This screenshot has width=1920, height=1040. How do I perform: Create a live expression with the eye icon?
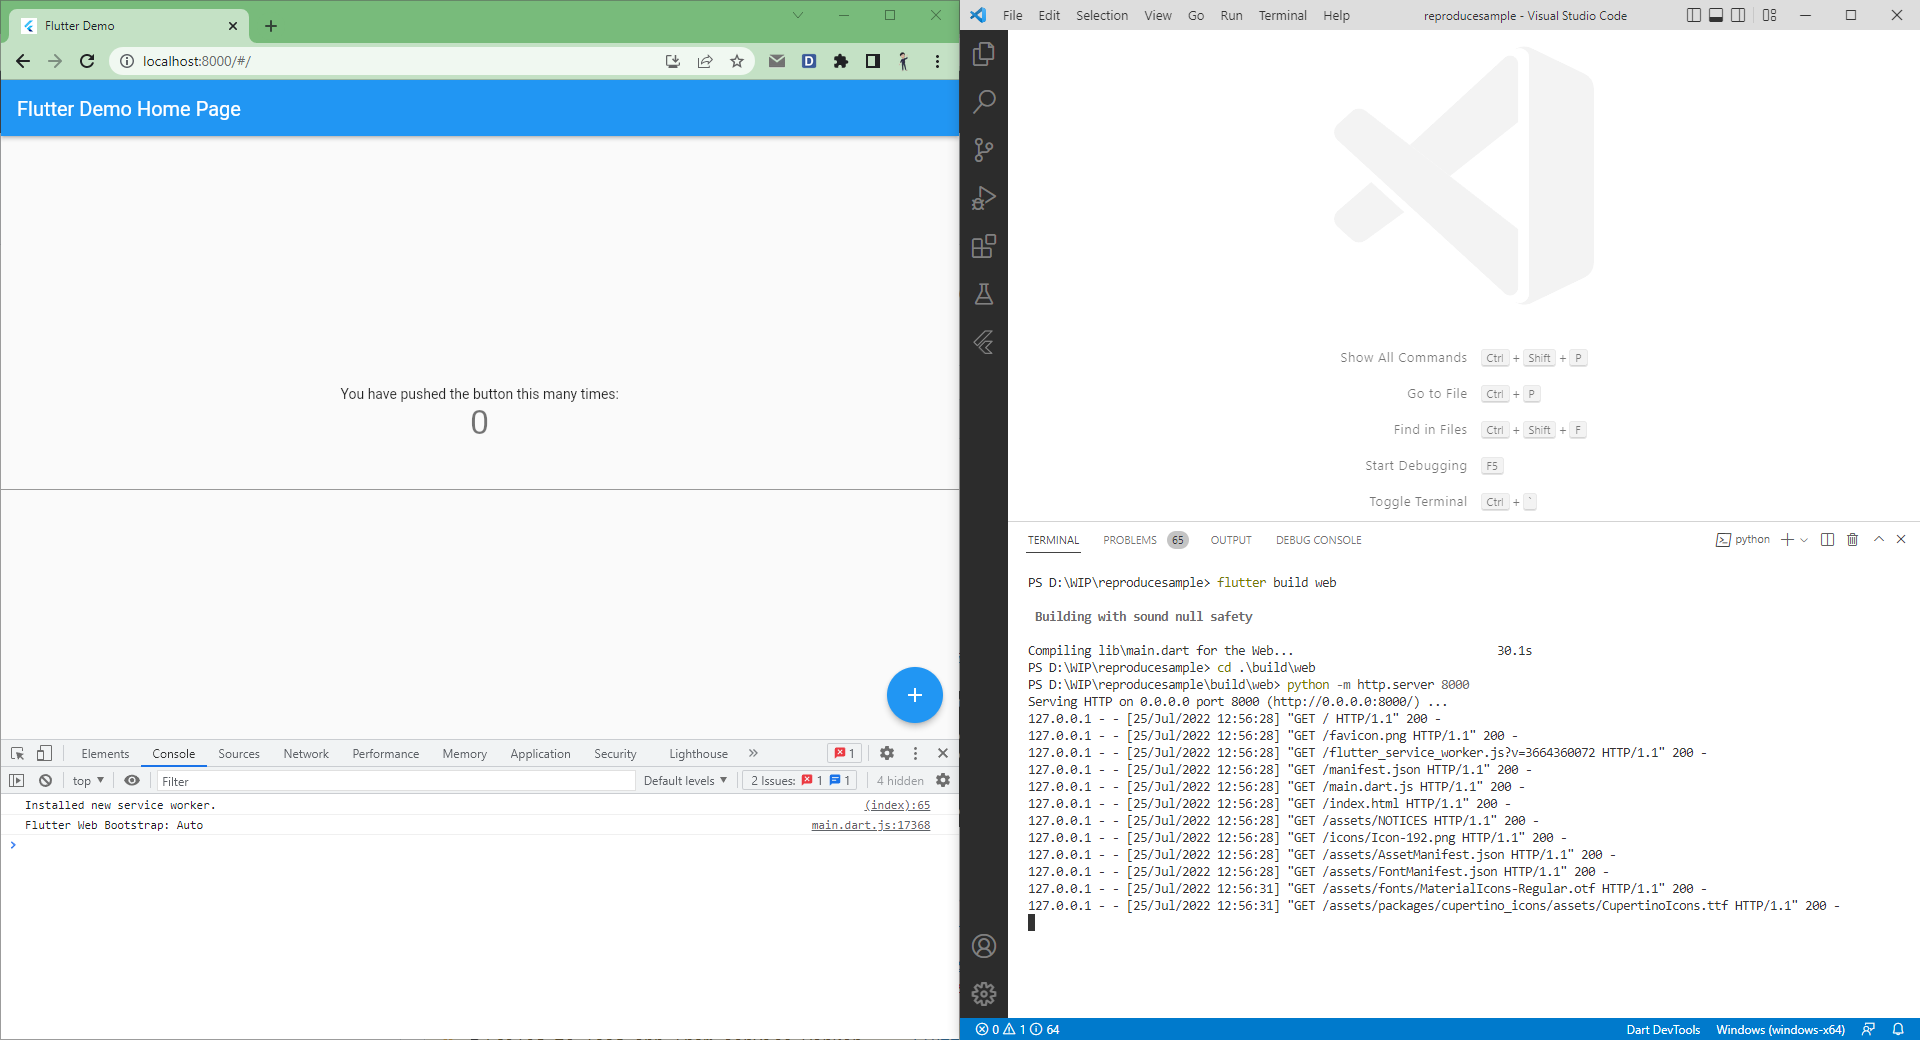(x=132, y=780)
